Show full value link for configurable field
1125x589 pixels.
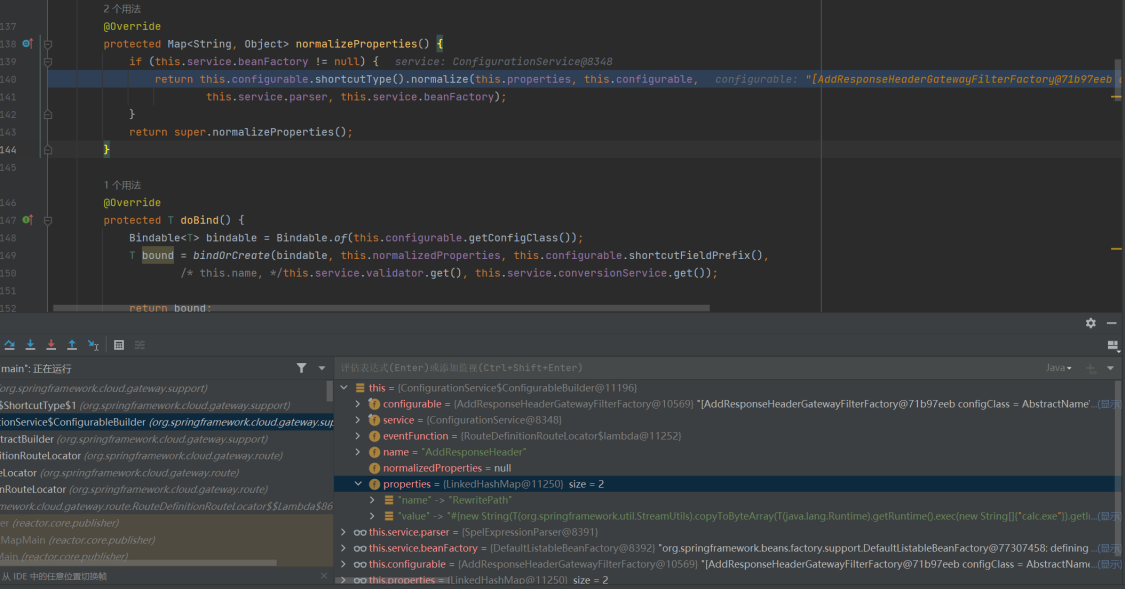click(x=1108, y=404)
